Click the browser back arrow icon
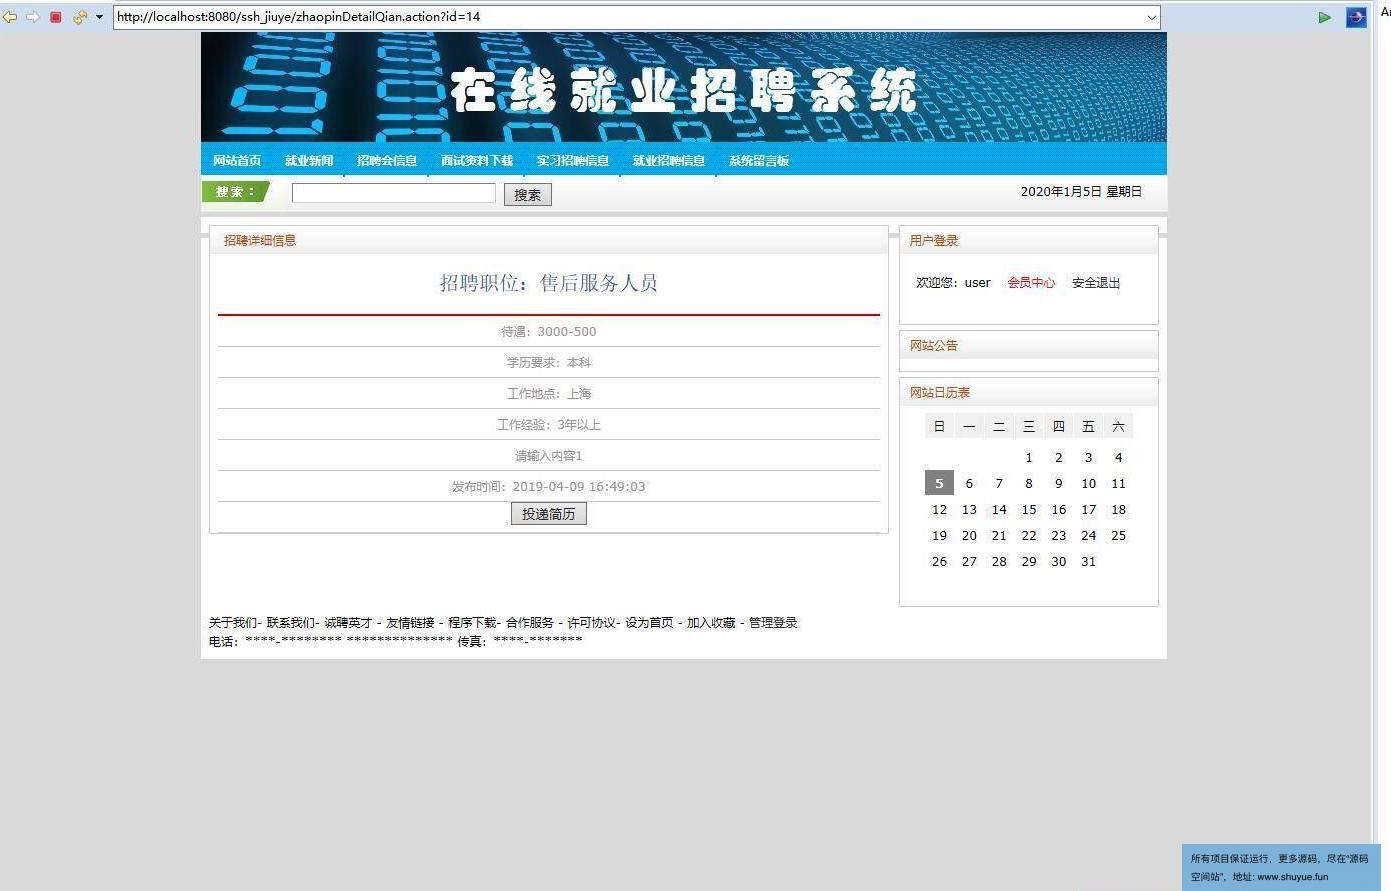 tap(10, 17)
